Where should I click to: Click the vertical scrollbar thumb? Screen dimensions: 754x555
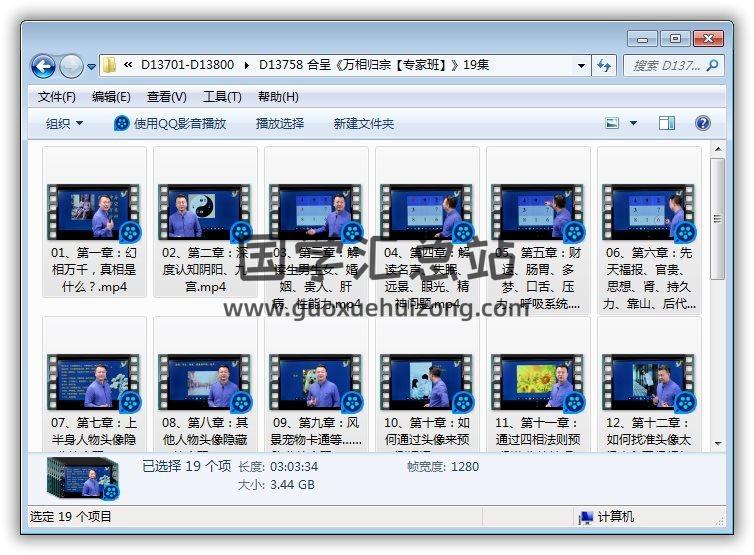717,219
